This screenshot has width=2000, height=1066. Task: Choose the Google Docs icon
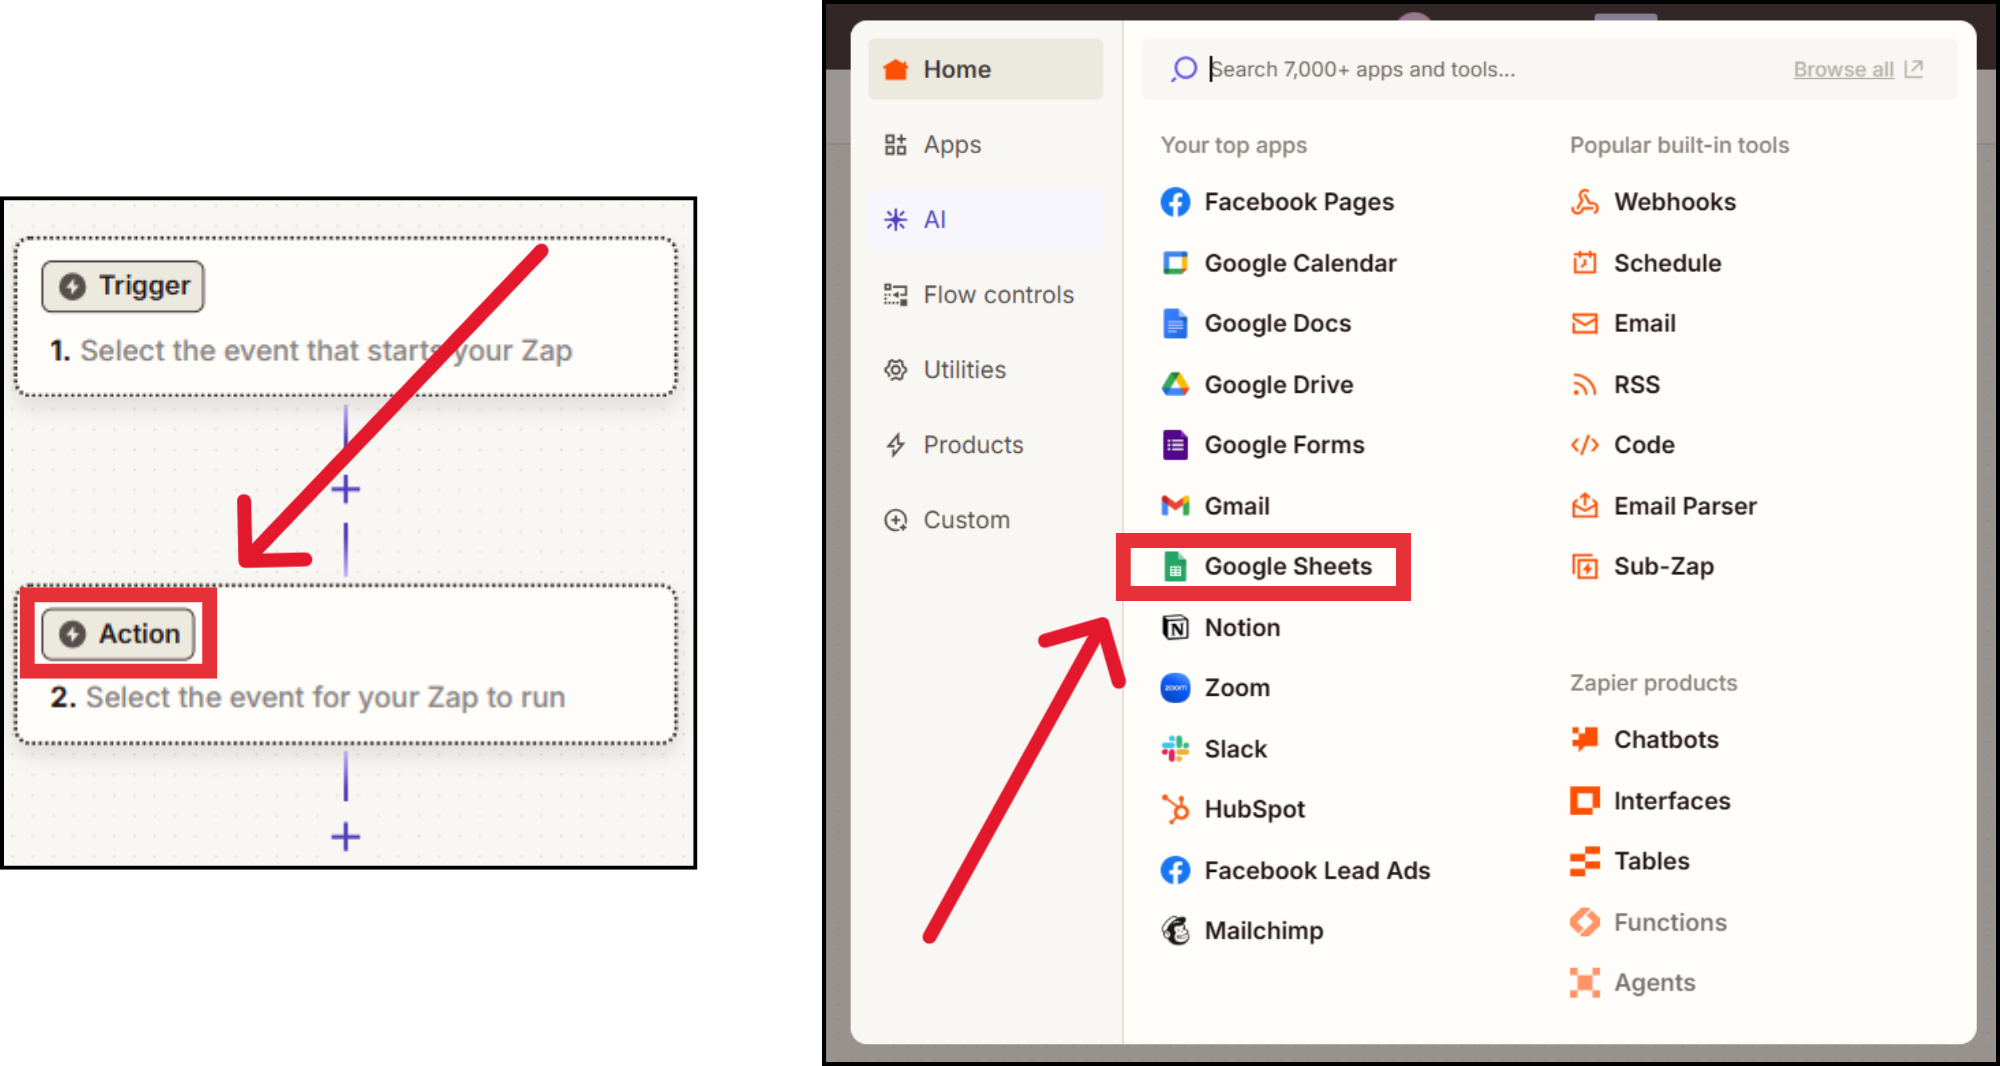pos(1175,324)
